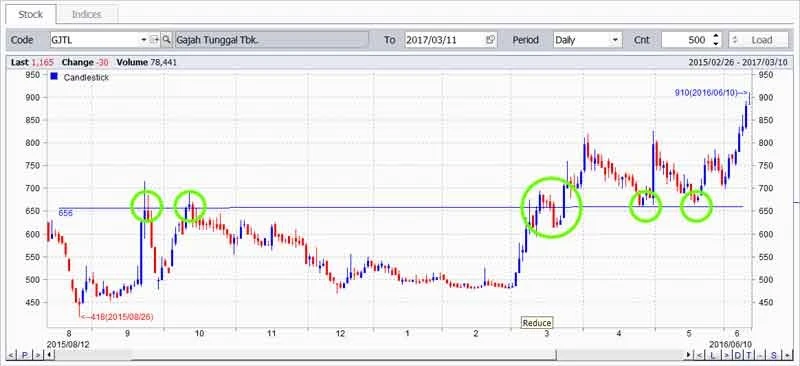The height and width of the screenshot is (366, 800).
Task: Click the scrollbar left arrow button
Action: [x=49, y=355]
